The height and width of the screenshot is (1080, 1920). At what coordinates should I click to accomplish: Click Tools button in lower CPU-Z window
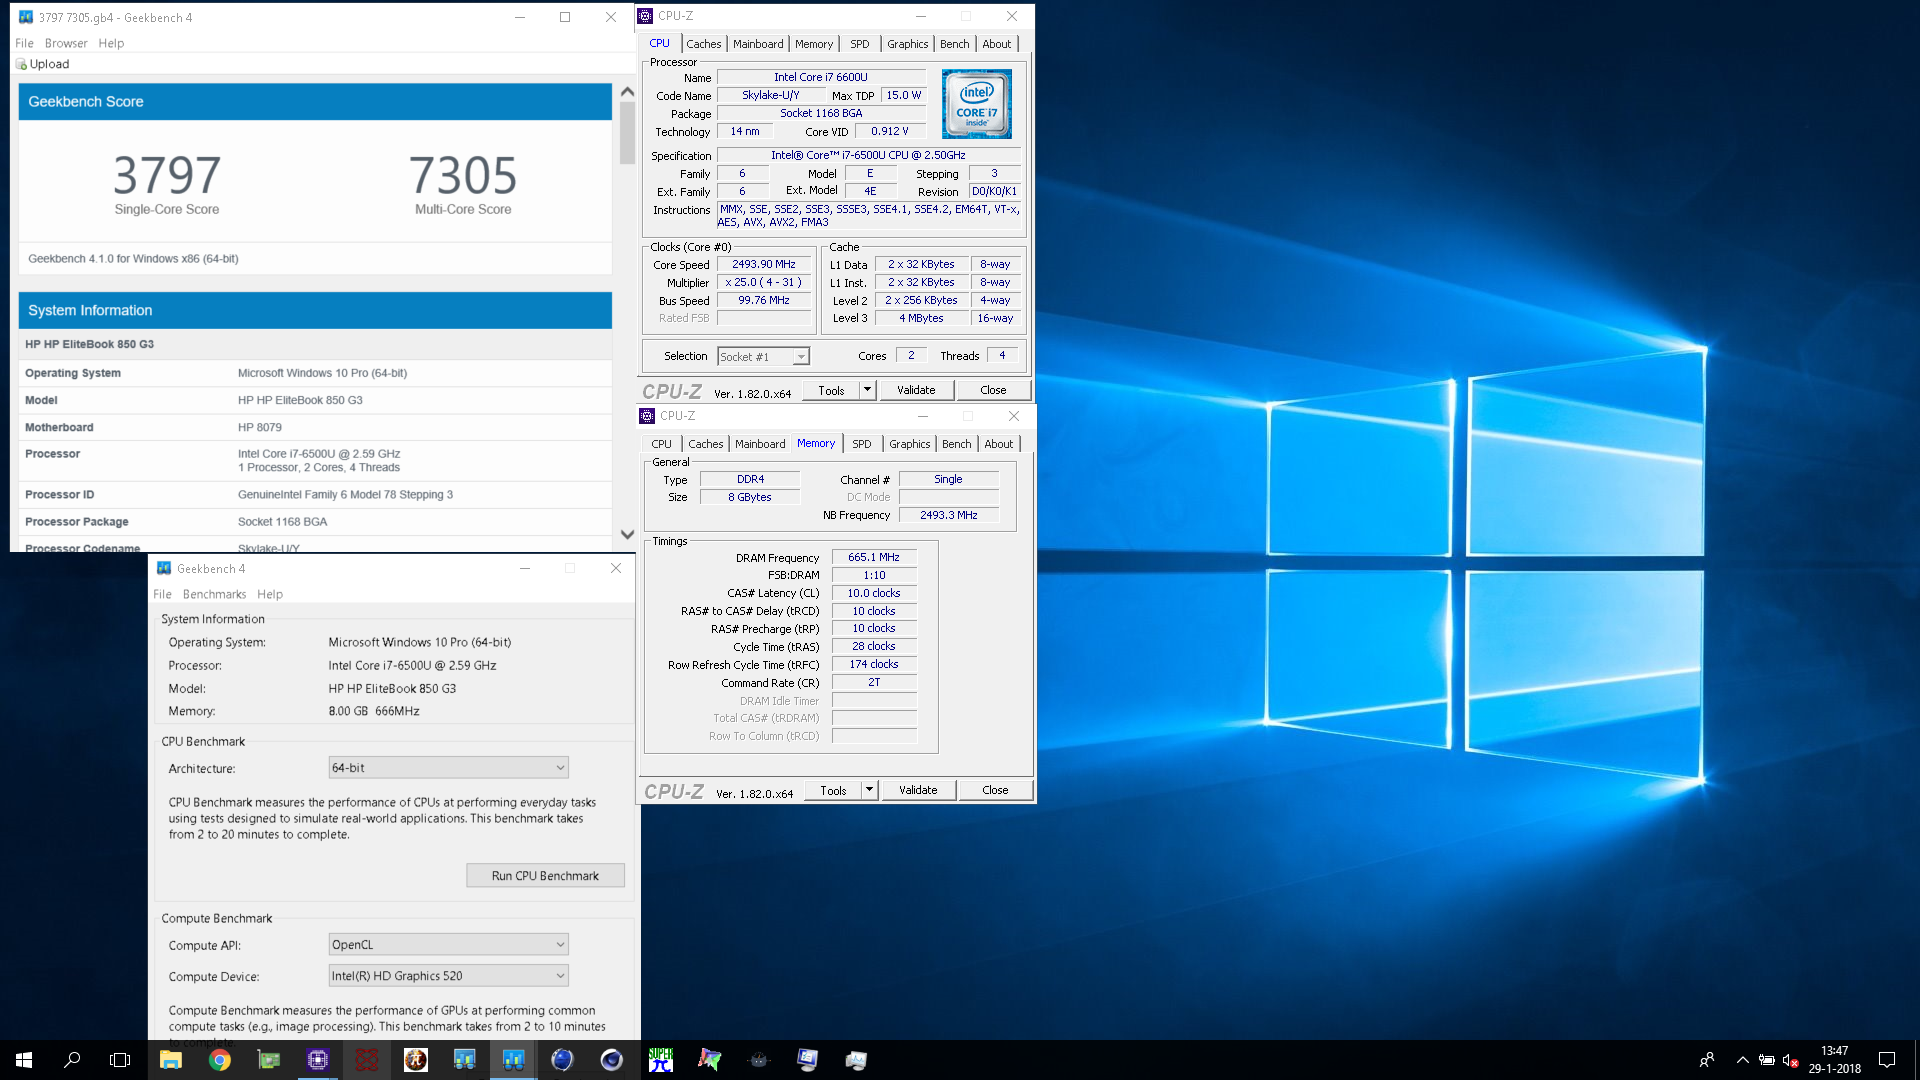click(833, 790)
